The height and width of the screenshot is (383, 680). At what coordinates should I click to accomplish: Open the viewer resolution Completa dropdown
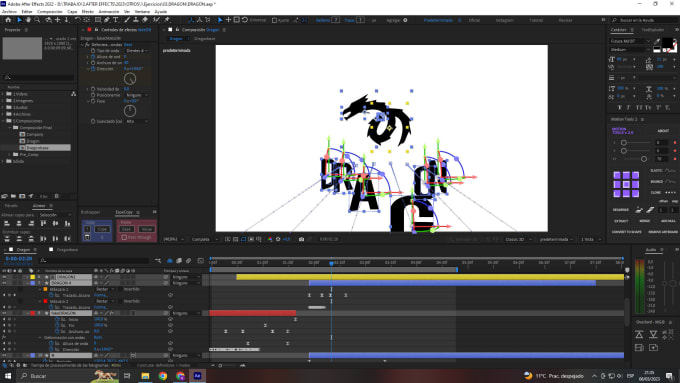(205, 239)
